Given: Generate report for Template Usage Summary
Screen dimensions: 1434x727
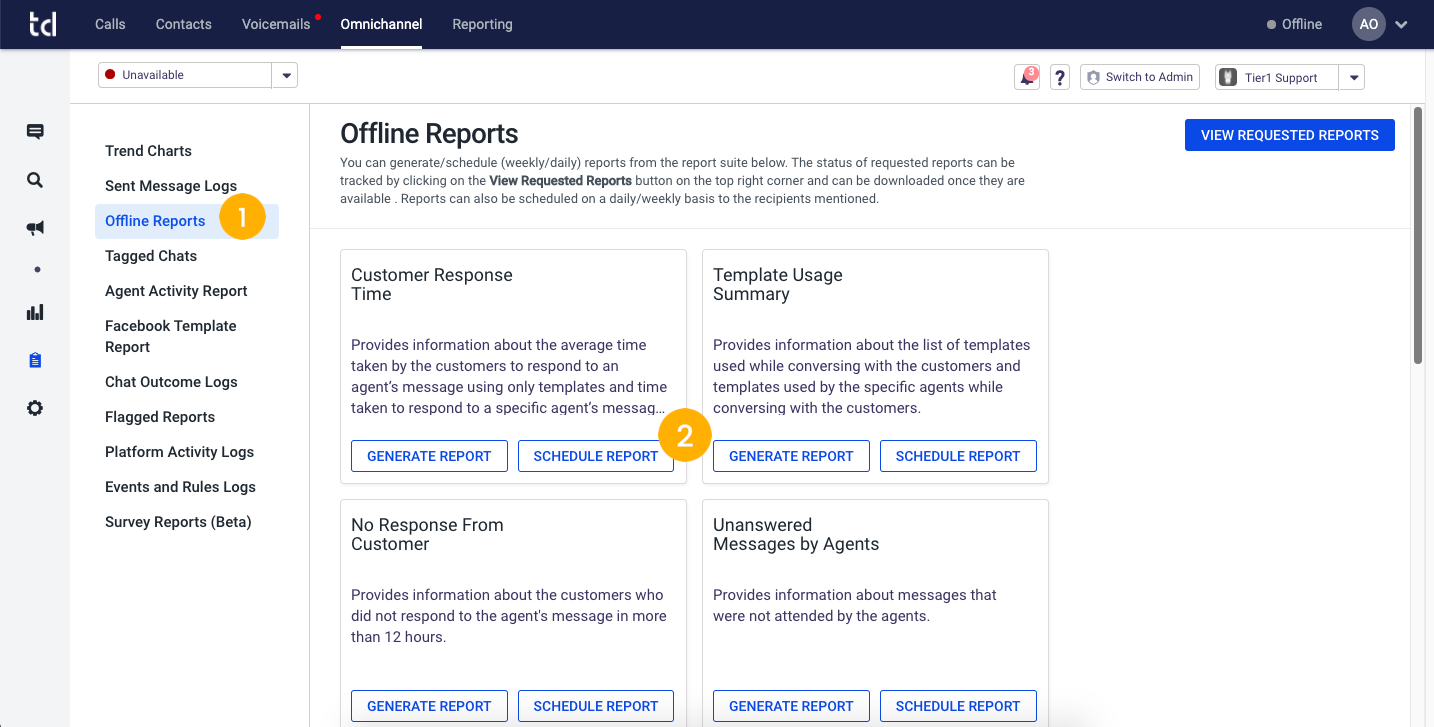Looking at the screenshot, I should [x=791, y=456].
